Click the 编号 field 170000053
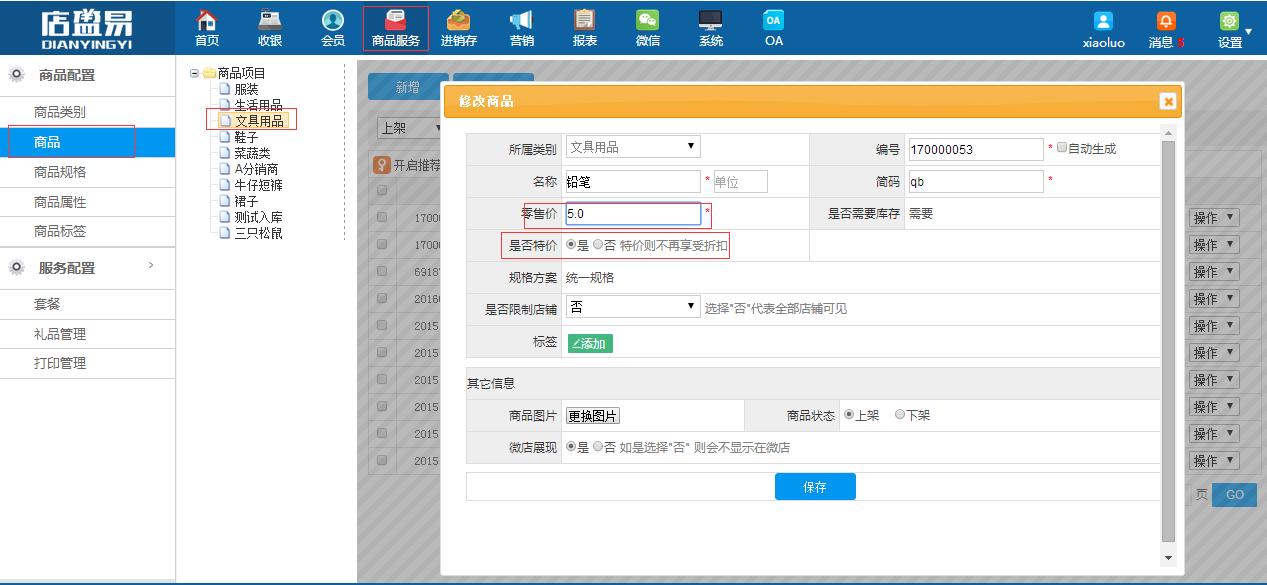 (x=975, y=149)
